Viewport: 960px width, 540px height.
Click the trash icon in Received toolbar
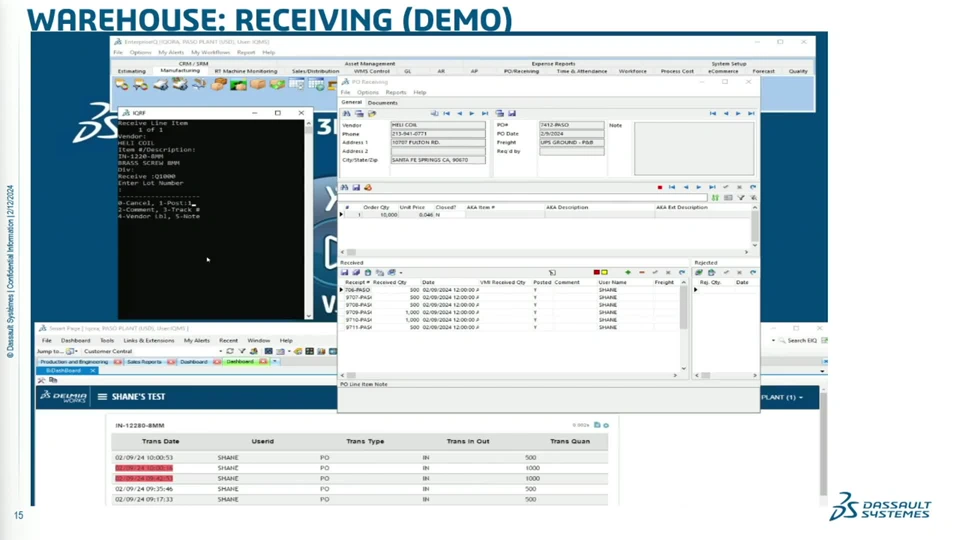[368, 272]
